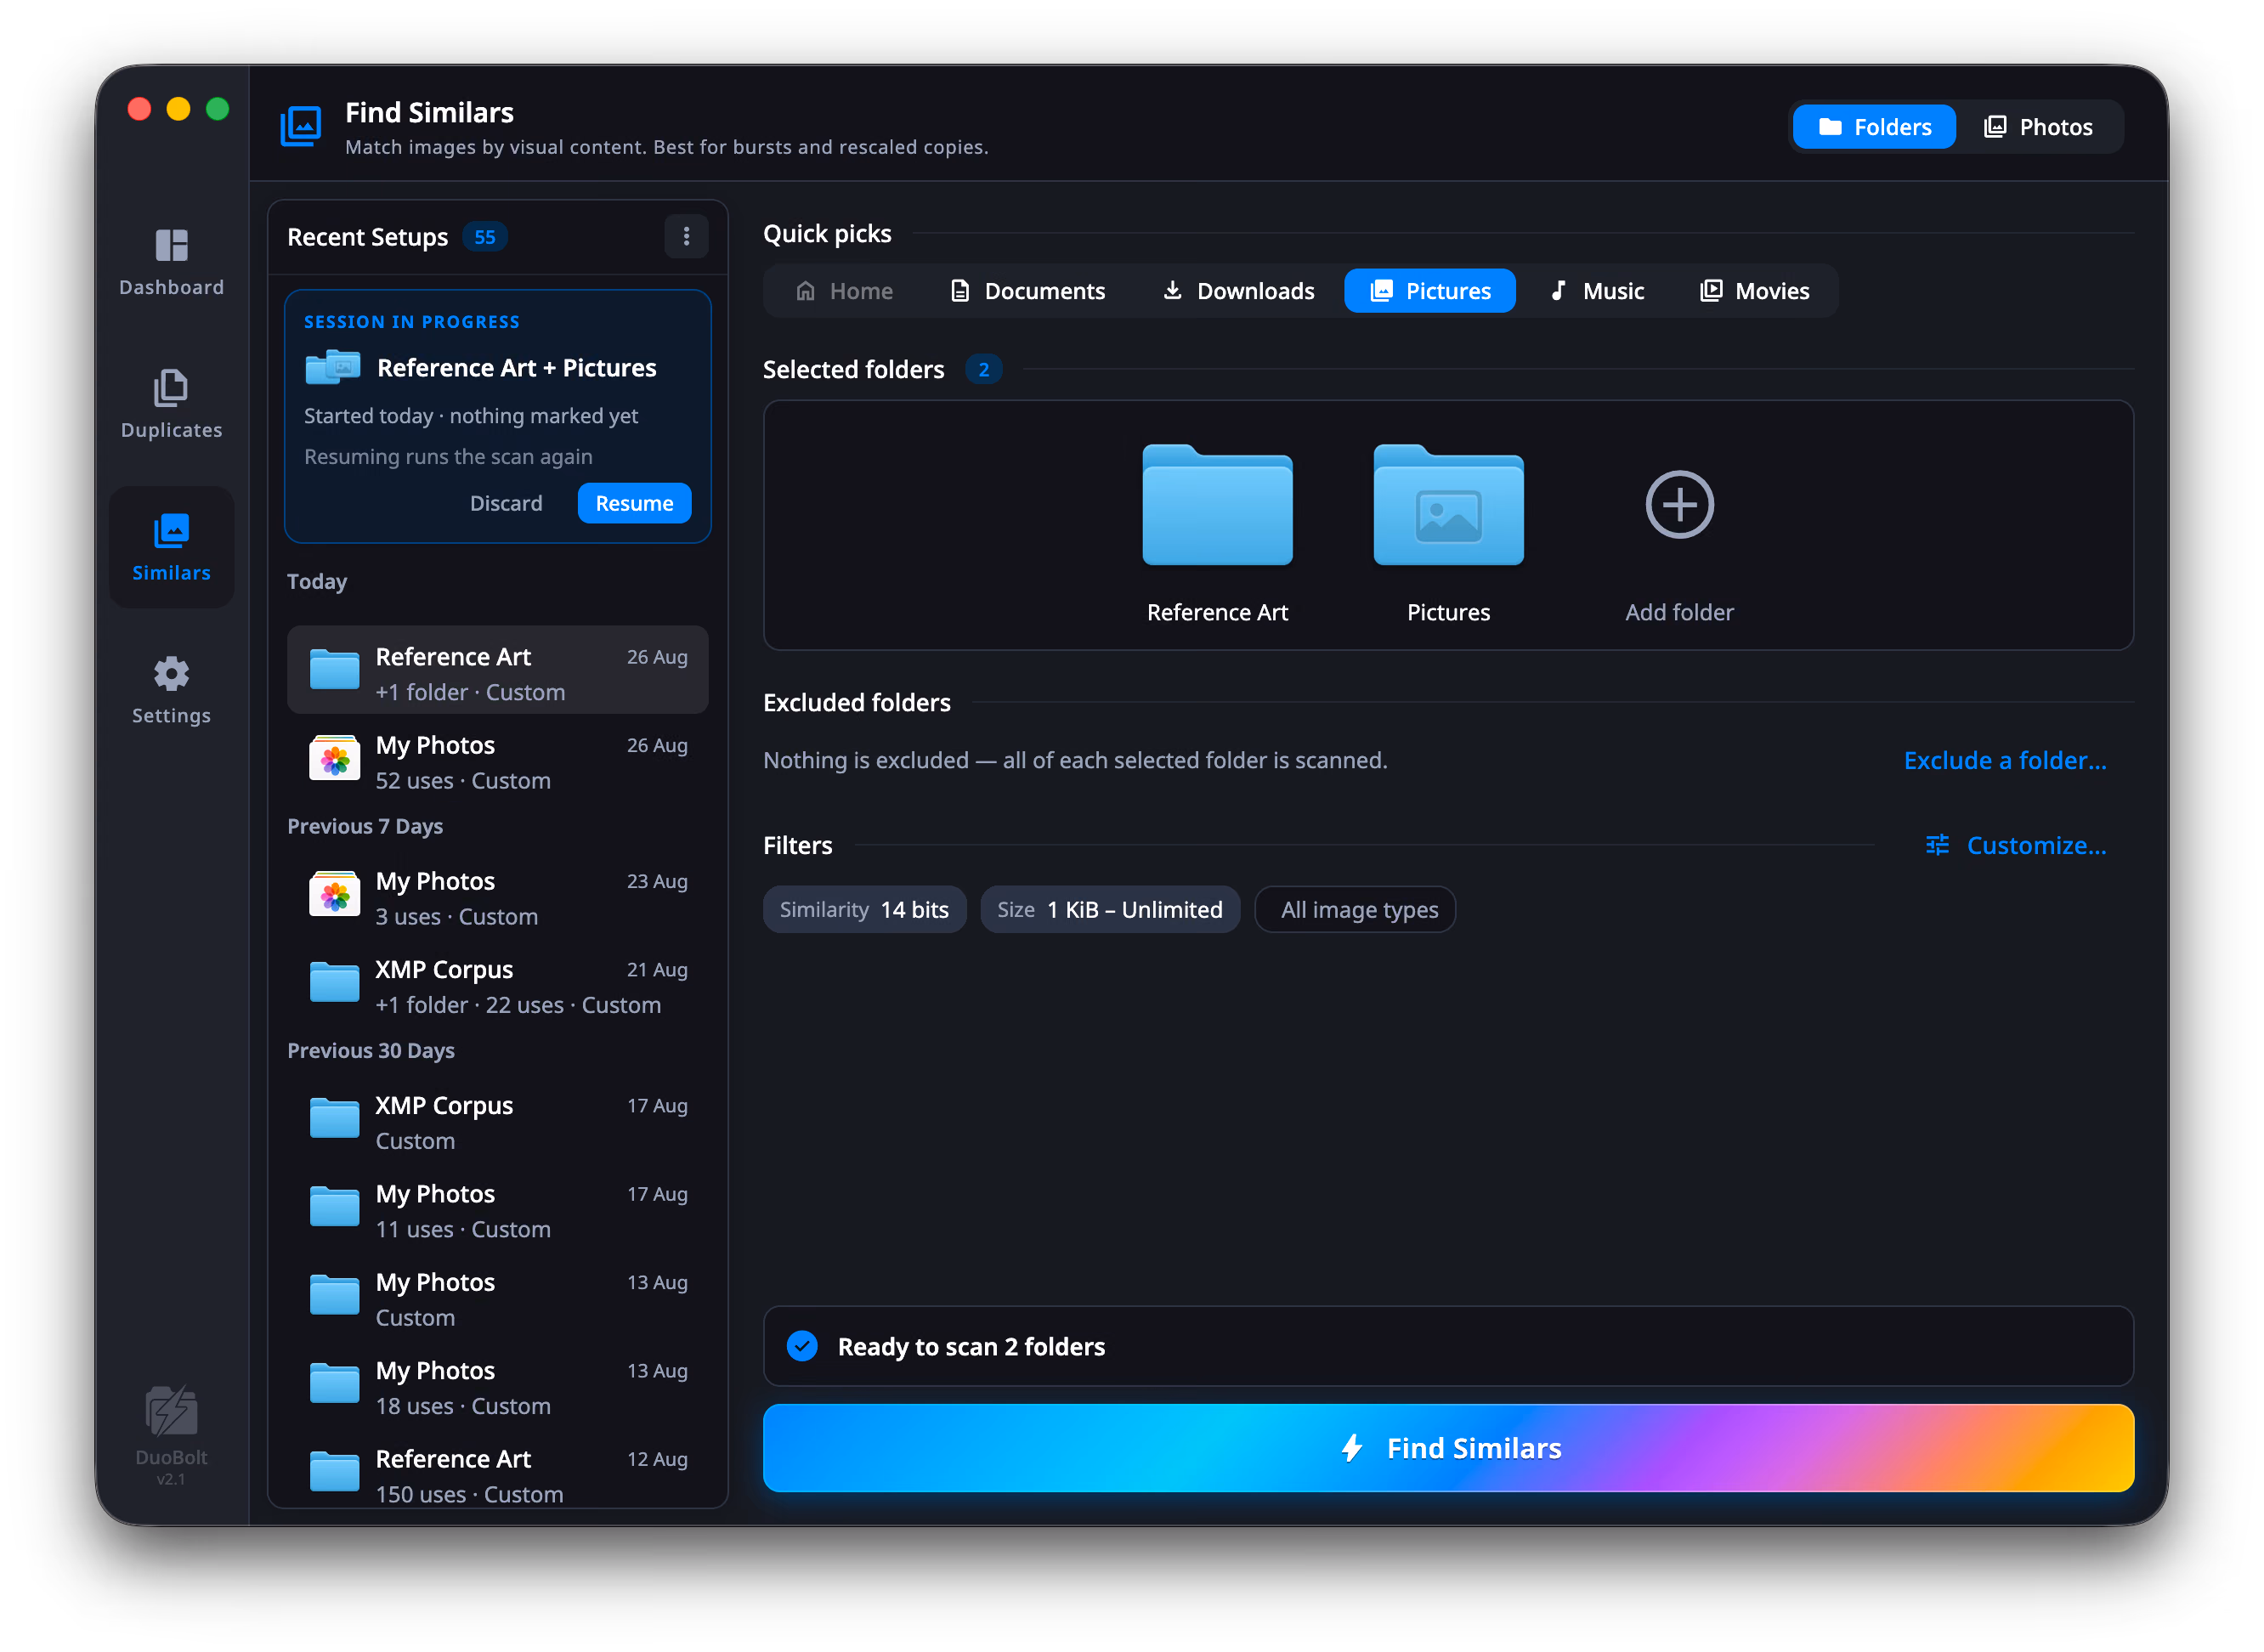The height and width of the screenshot is (1652, 2264).
Task: Click the "Quick picks" heading
Action: point(827,234)
